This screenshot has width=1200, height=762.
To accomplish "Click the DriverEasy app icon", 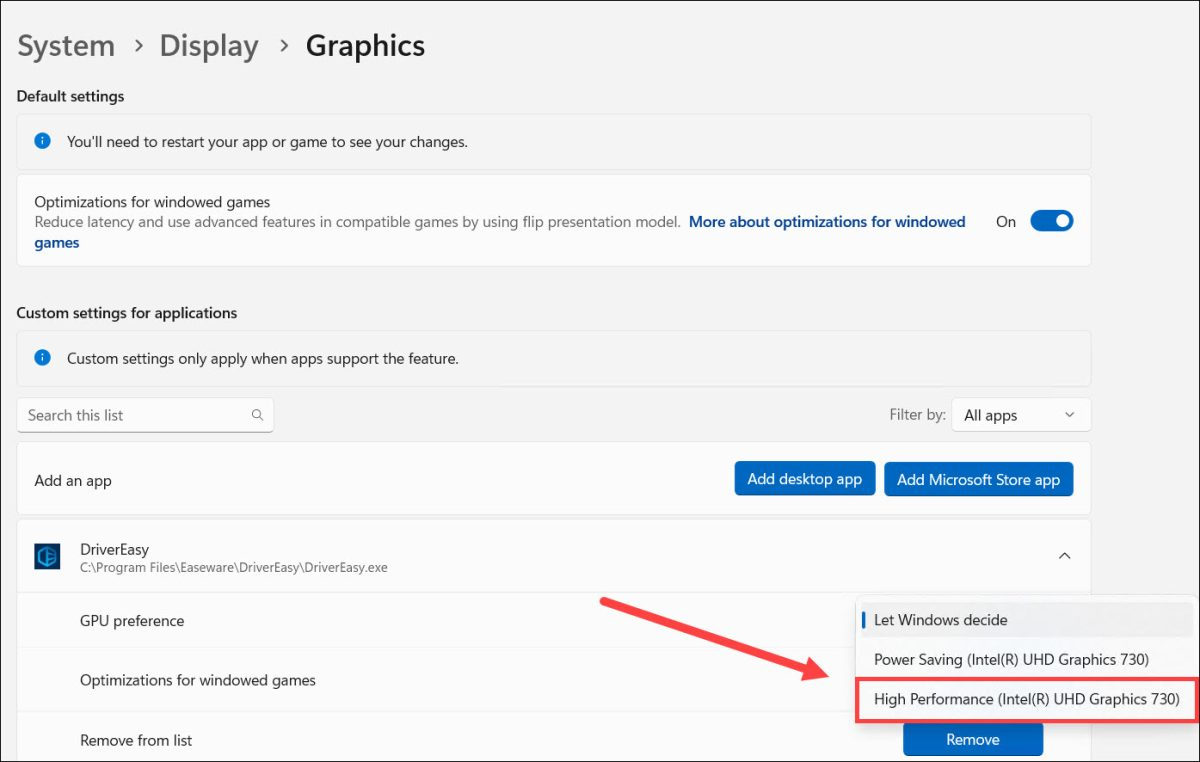I will pos(47,557).
